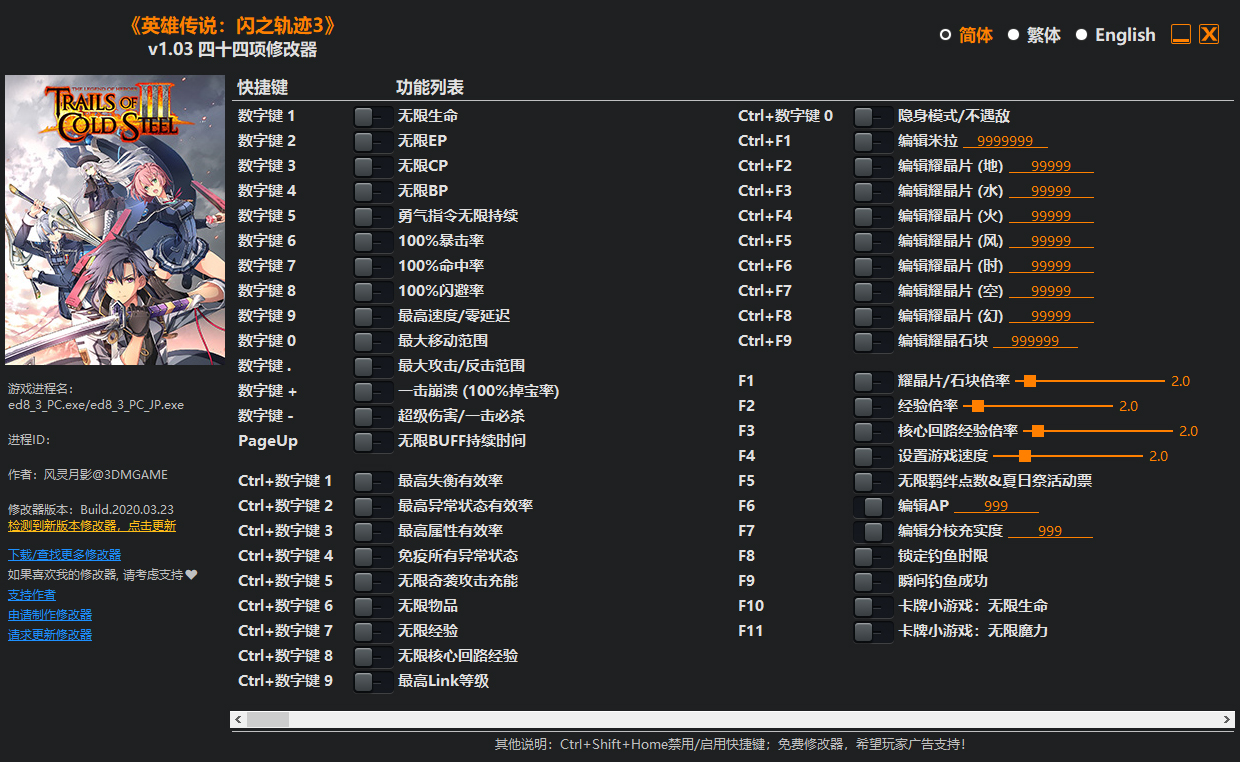Click the 耀晶片/石块倍率 slider
The image size is (1240, 762).
pos(1090,381)
